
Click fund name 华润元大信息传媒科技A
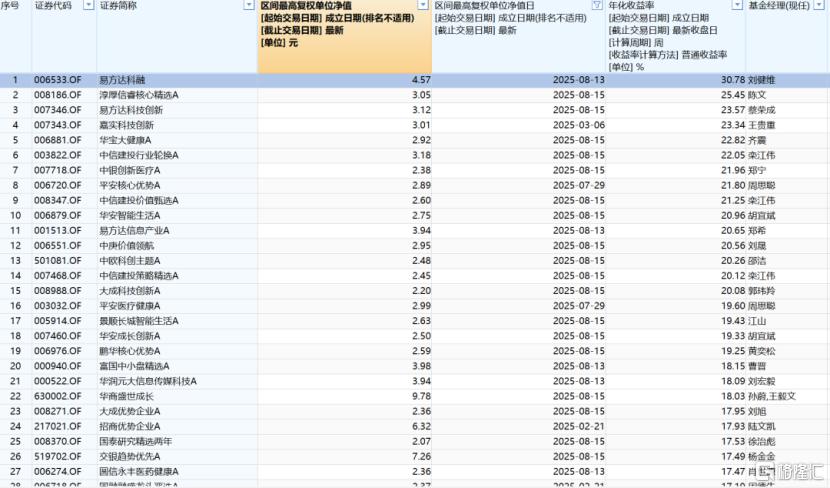(x=148, y=382)
